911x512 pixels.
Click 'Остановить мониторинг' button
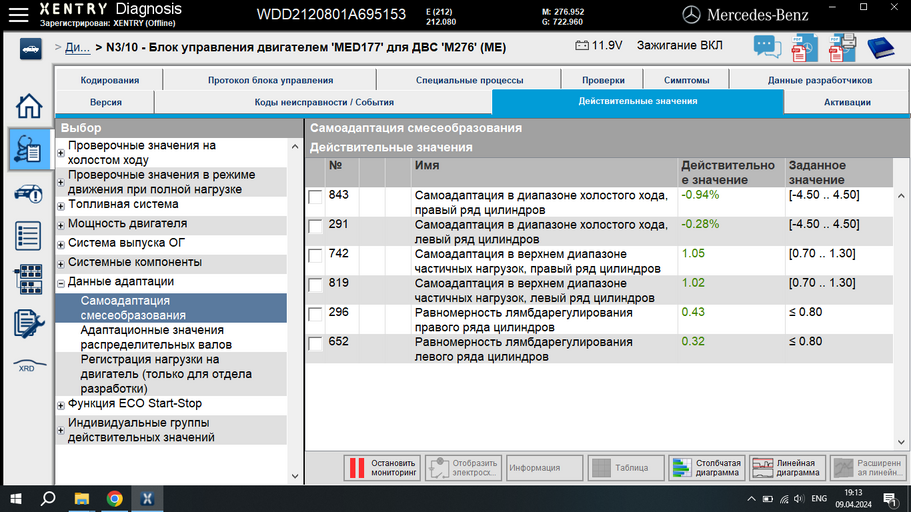click(382, 467)
